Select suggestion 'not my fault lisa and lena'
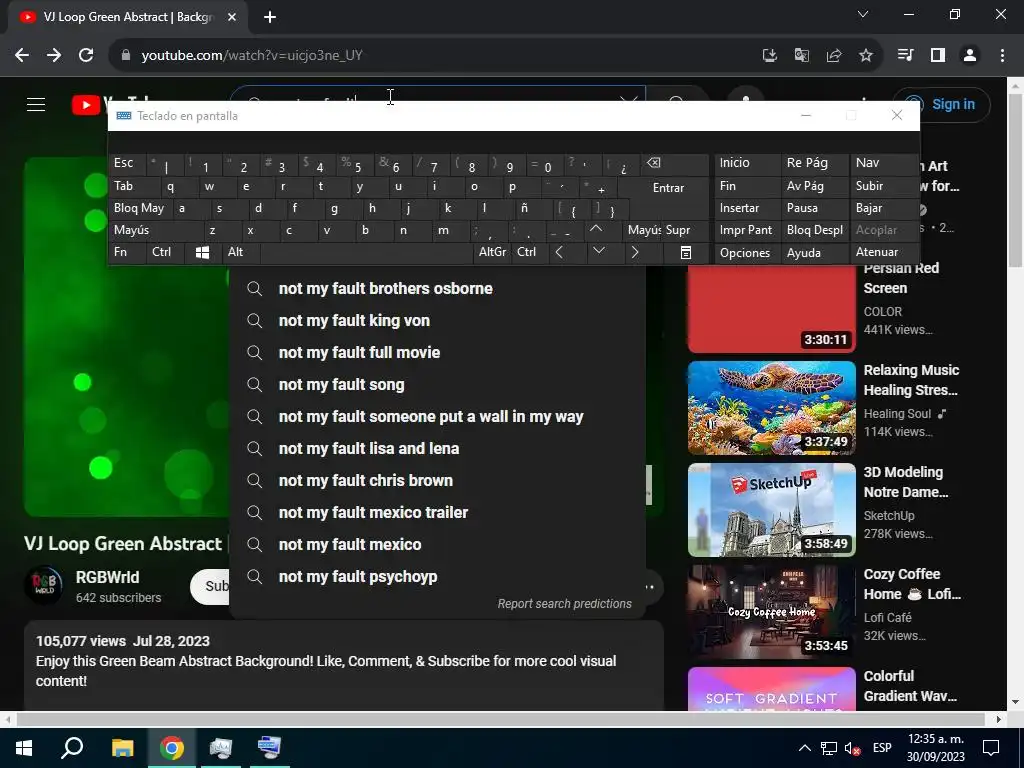 pyautogui.click(x=438, y=449)
